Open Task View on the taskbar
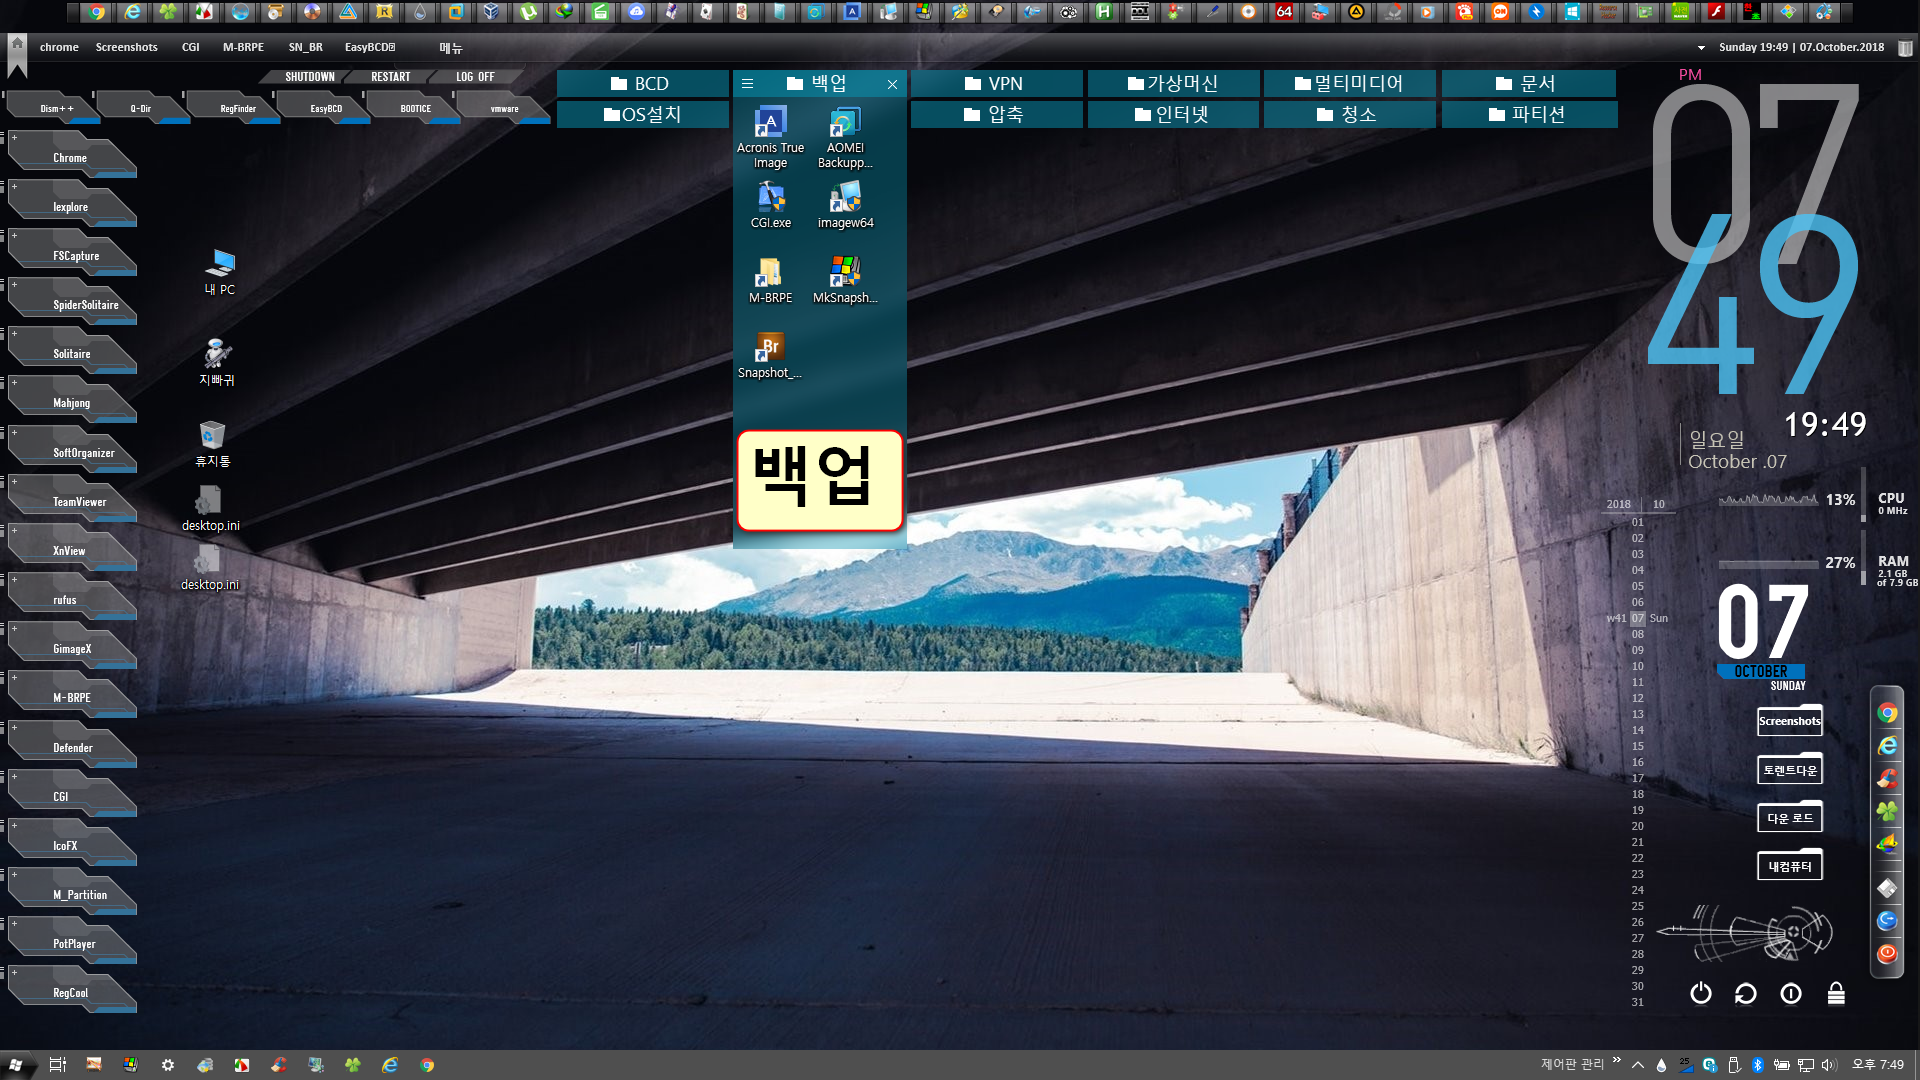The width and height of the screenshot is (1920, 1080). point(57,1065)
